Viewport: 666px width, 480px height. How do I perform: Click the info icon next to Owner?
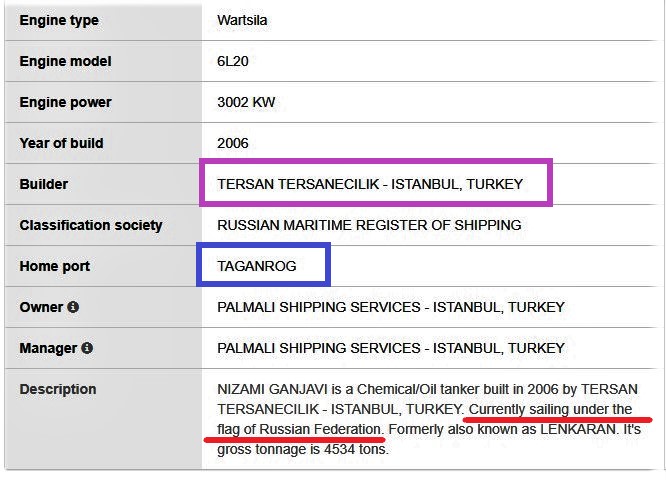pyautogui.click(x=73, y=307)
